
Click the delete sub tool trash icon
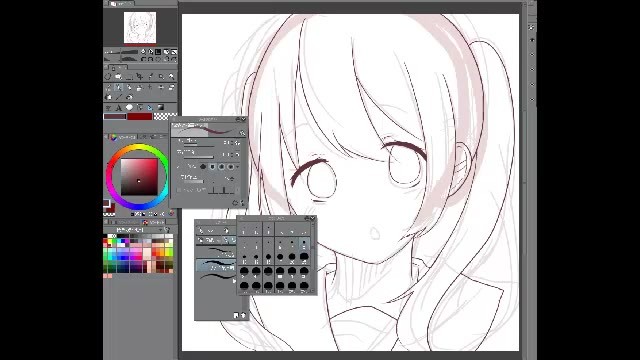tap(243, 315)
